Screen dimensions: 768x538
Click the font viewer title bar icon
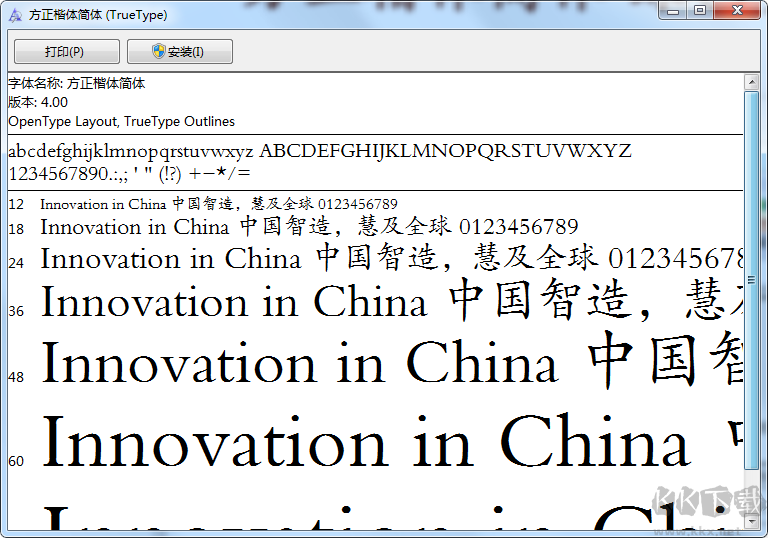point(15,15)
